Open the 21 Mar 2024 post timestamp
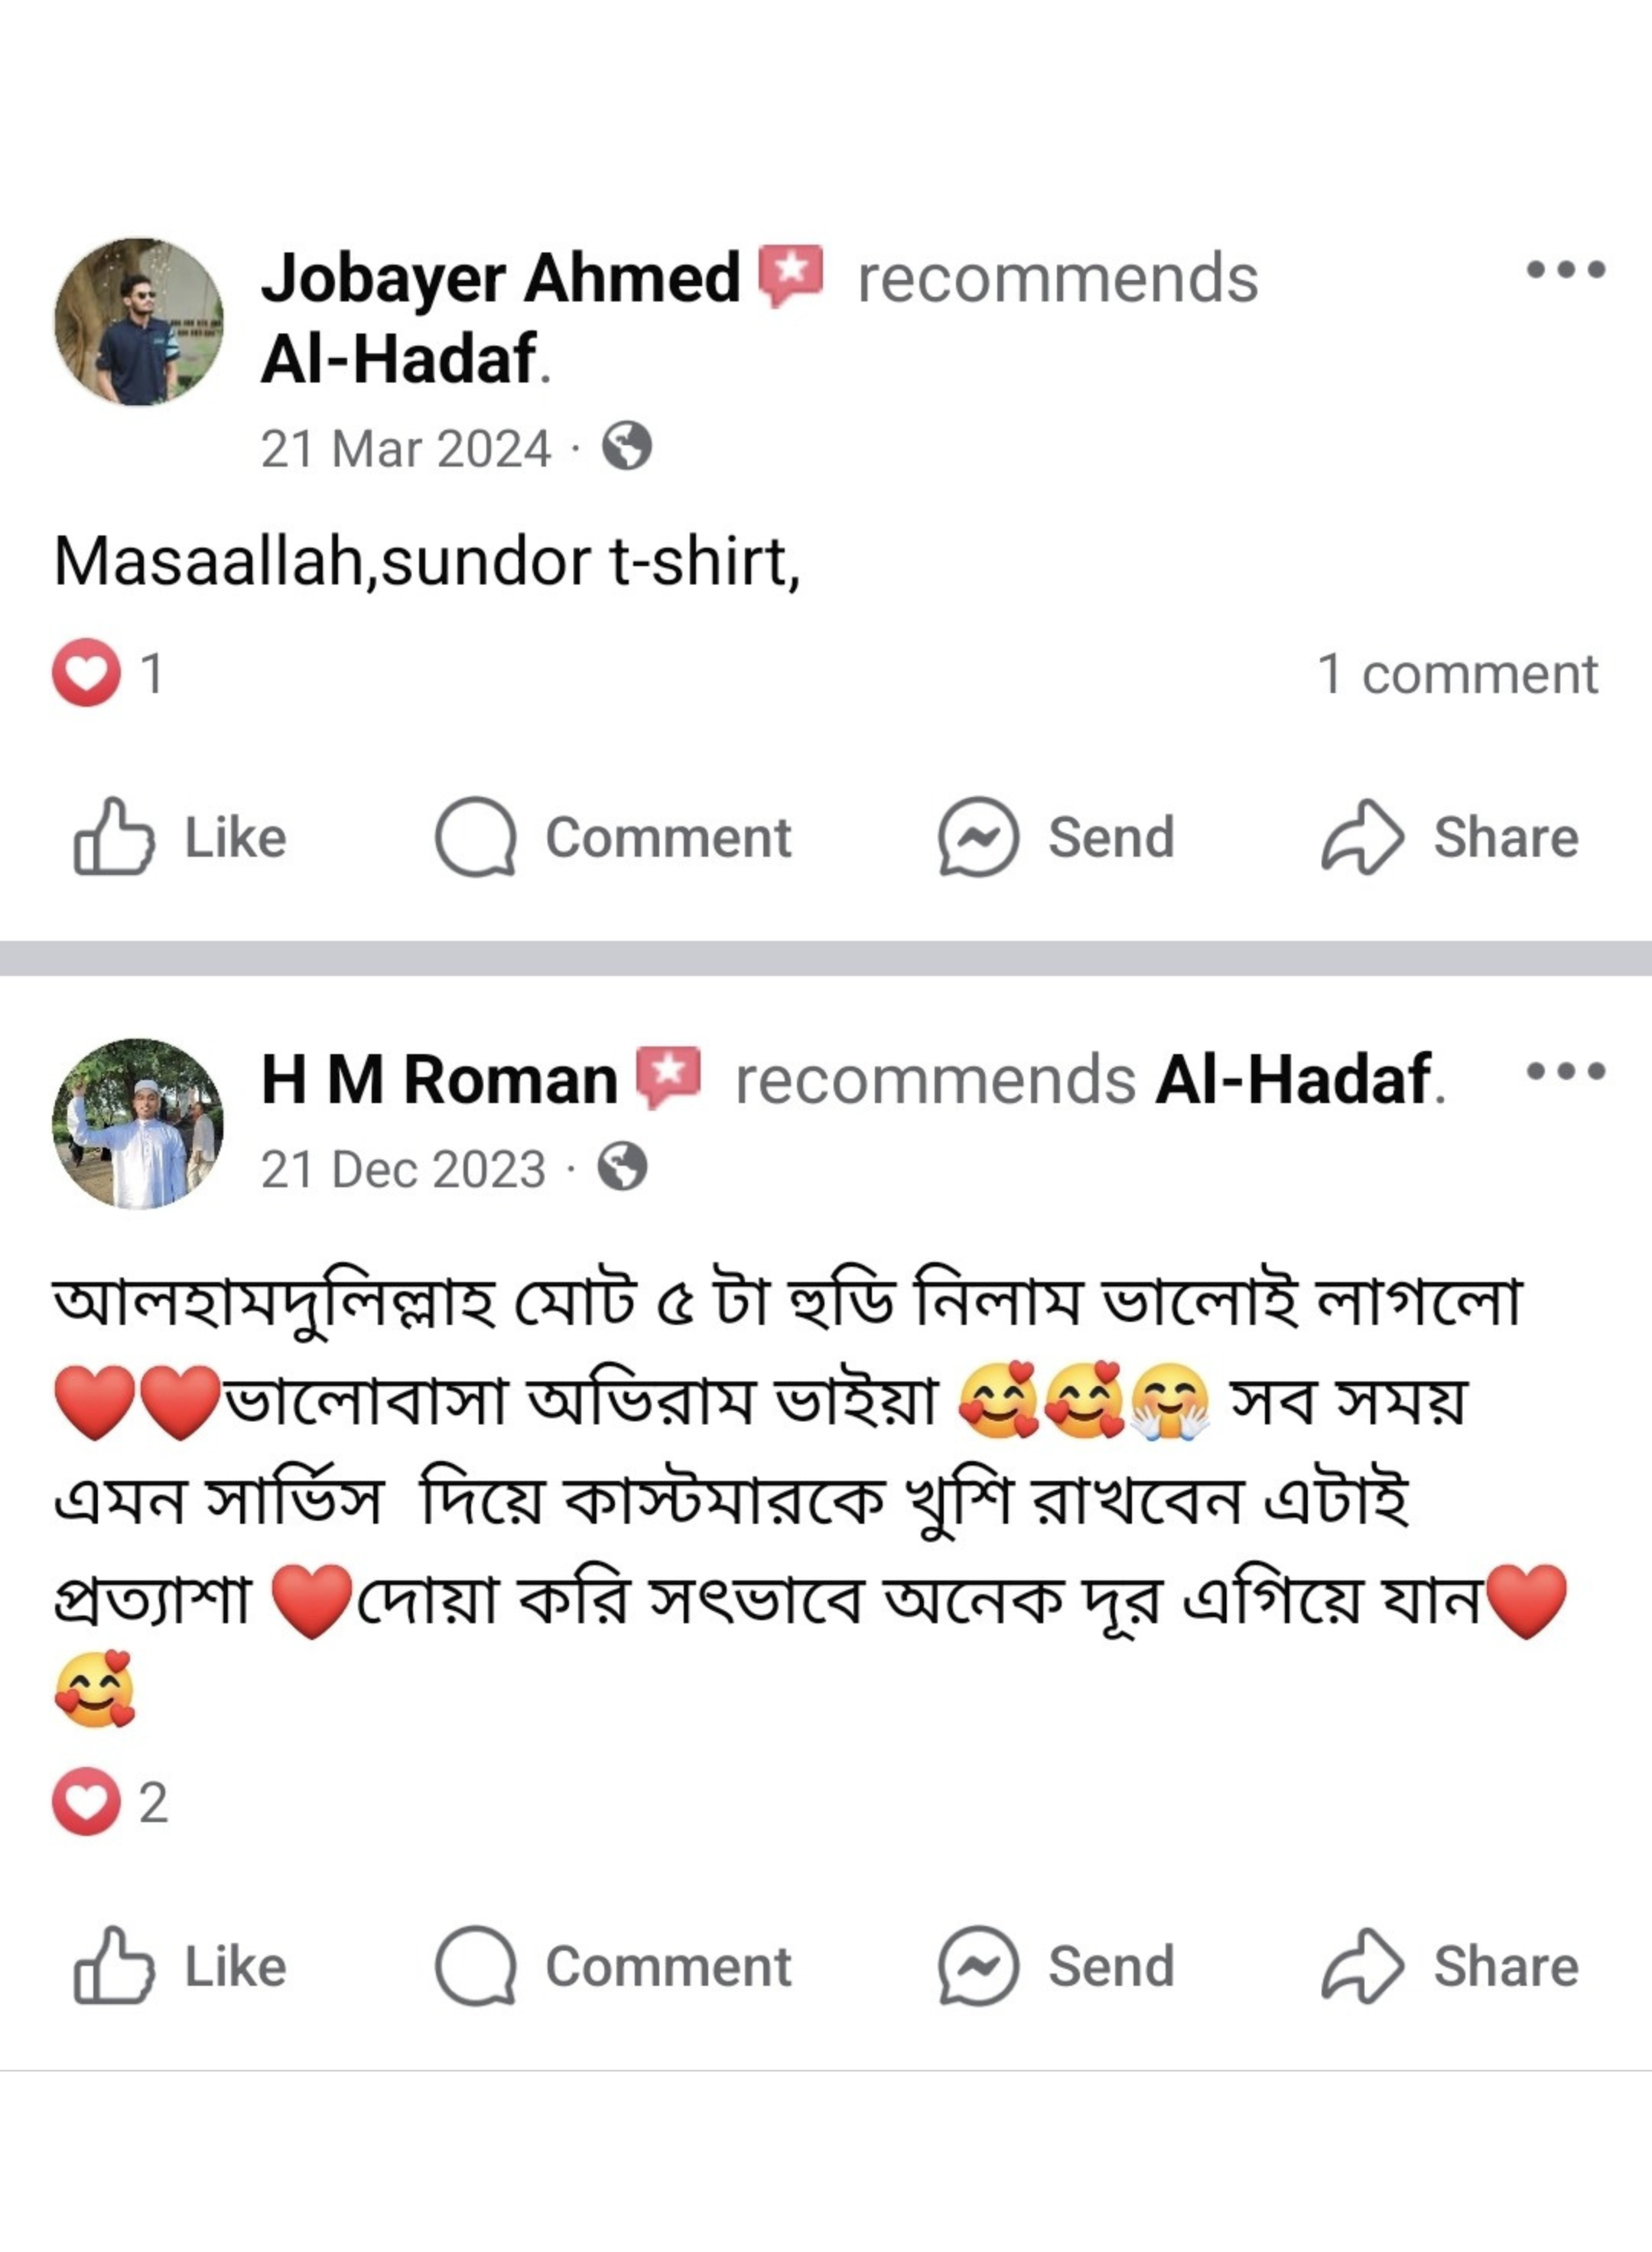This screenshot has height=2252, width=1652. point(406,449)
